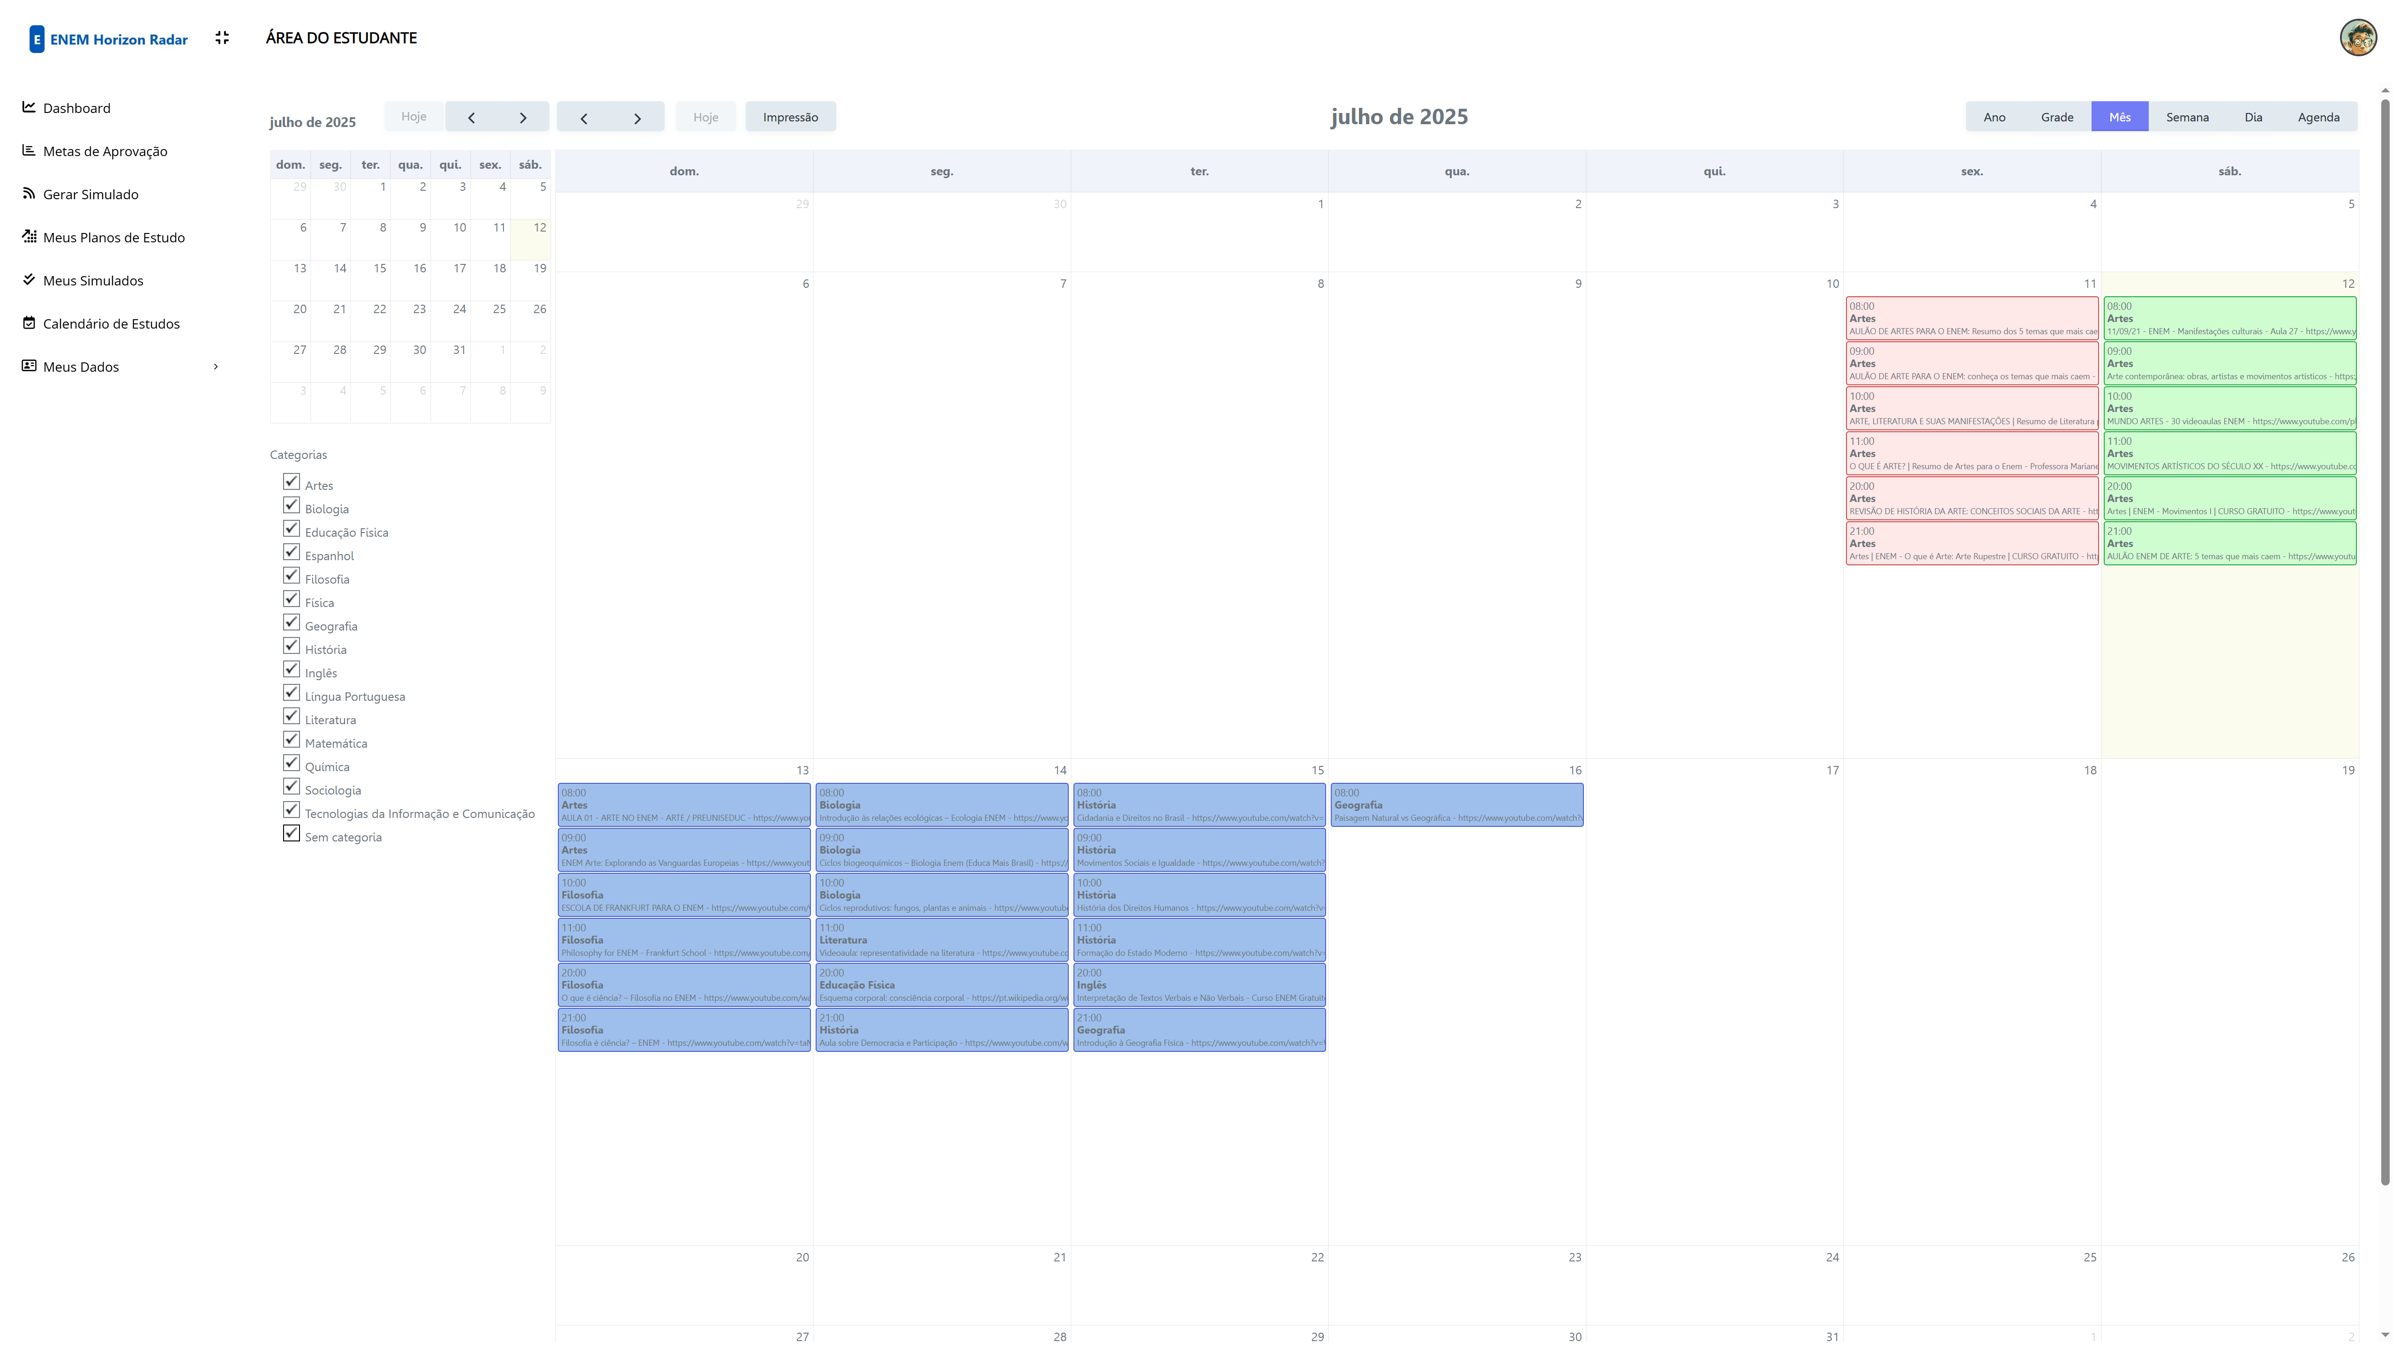This screenshot has width=2400, height=1350.
Task: Switch to the Dia view
Action: pos(2253,117)
